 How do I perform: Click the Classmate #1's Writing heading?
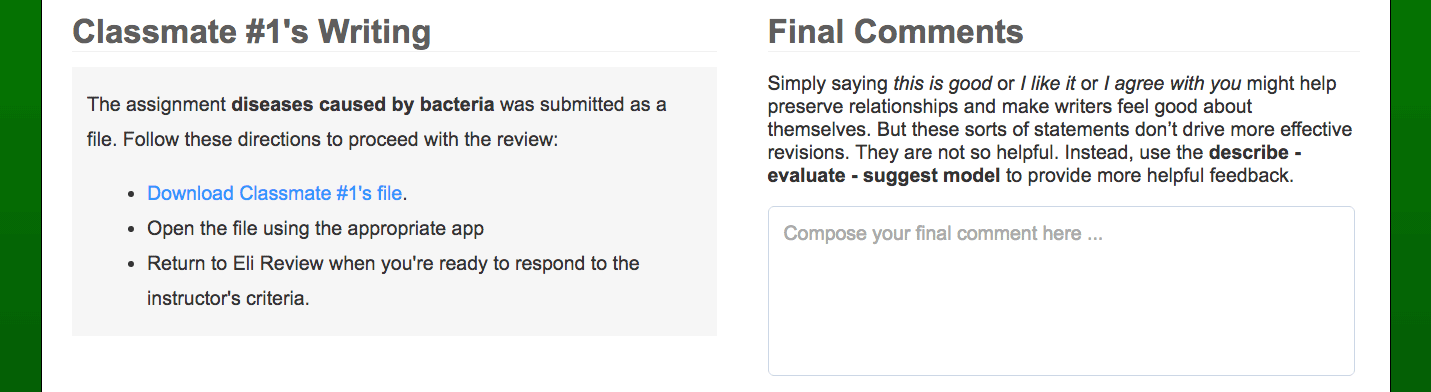(x=251, y=32)
